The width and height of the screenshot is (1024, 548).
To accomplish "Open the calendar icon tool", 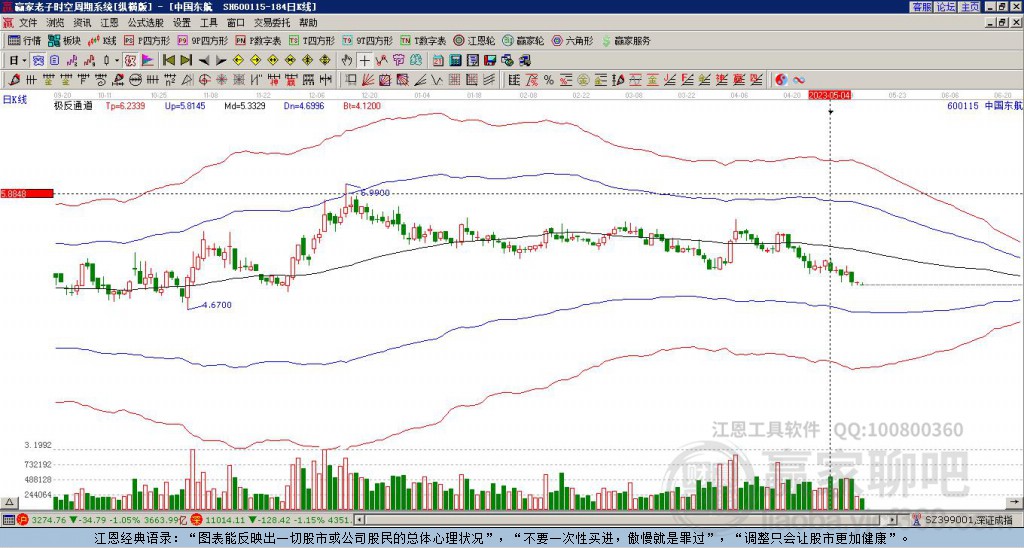I will (438, 61).
